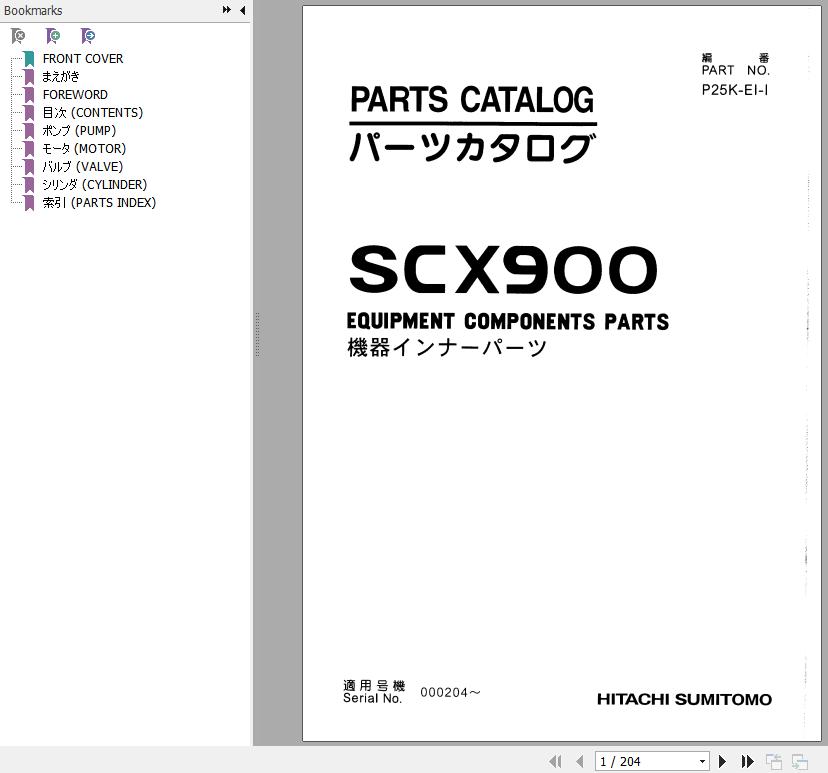This screenshot has width=828, height=773.
Task: Click the SCX900 model title
Action: click(x=503, y=269)
